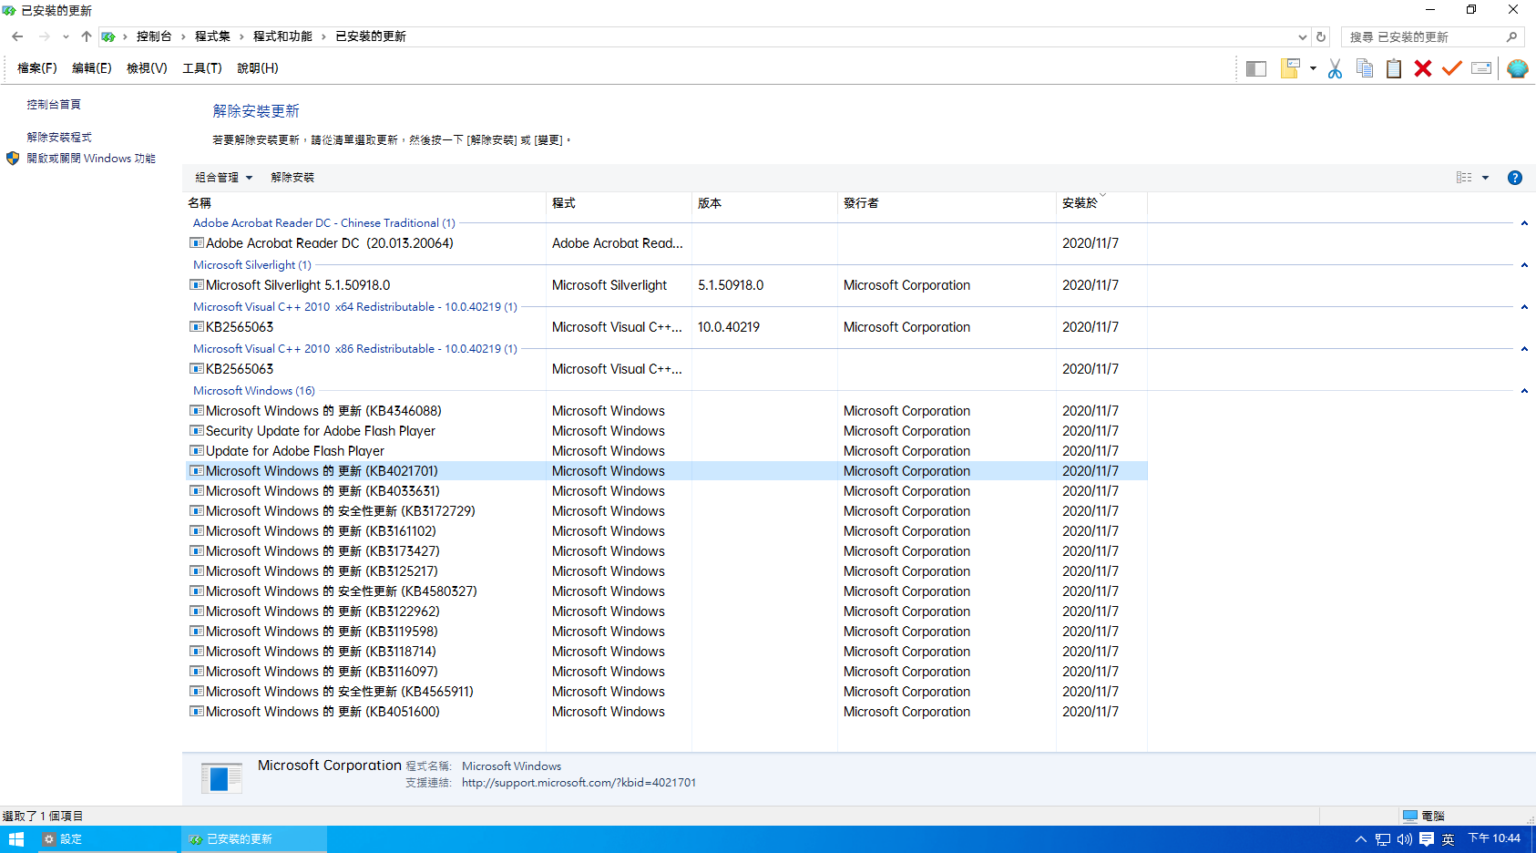Open 開啟或關閉 Windows 功能 link

click(91, 158)
